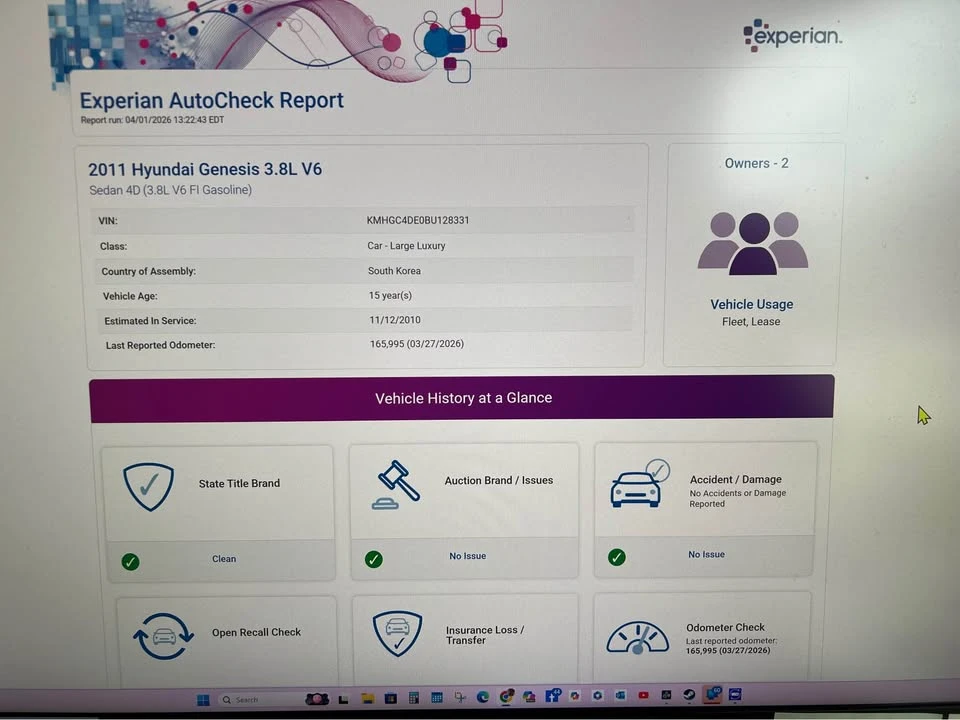
Task: Click green checkmark in Auction Brand card
Action: point(373,559)
